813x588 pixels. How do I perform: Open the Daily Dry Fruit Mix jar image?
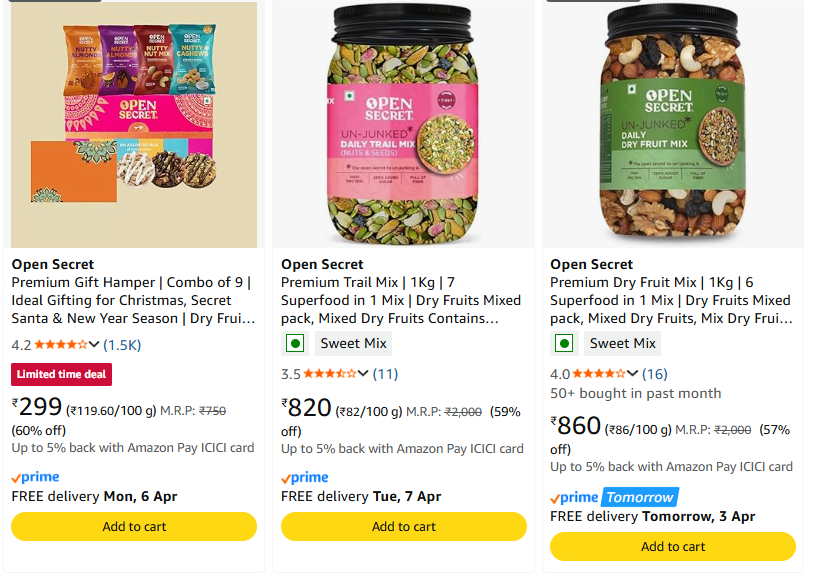coord(672,125)
